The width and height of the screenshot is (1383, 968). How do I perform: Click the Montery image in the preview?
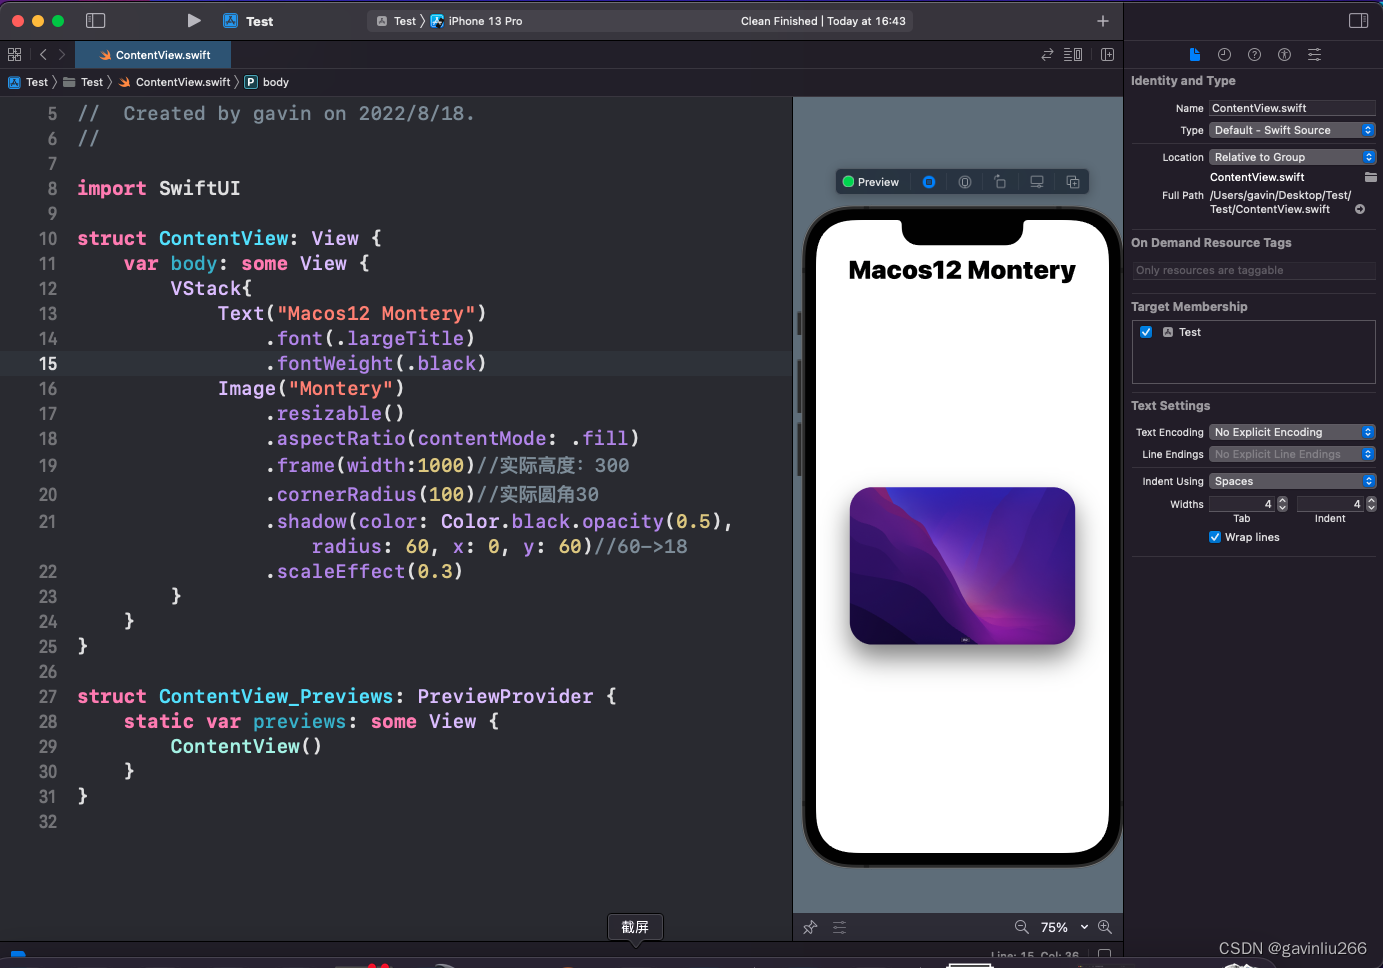(962, 566)
